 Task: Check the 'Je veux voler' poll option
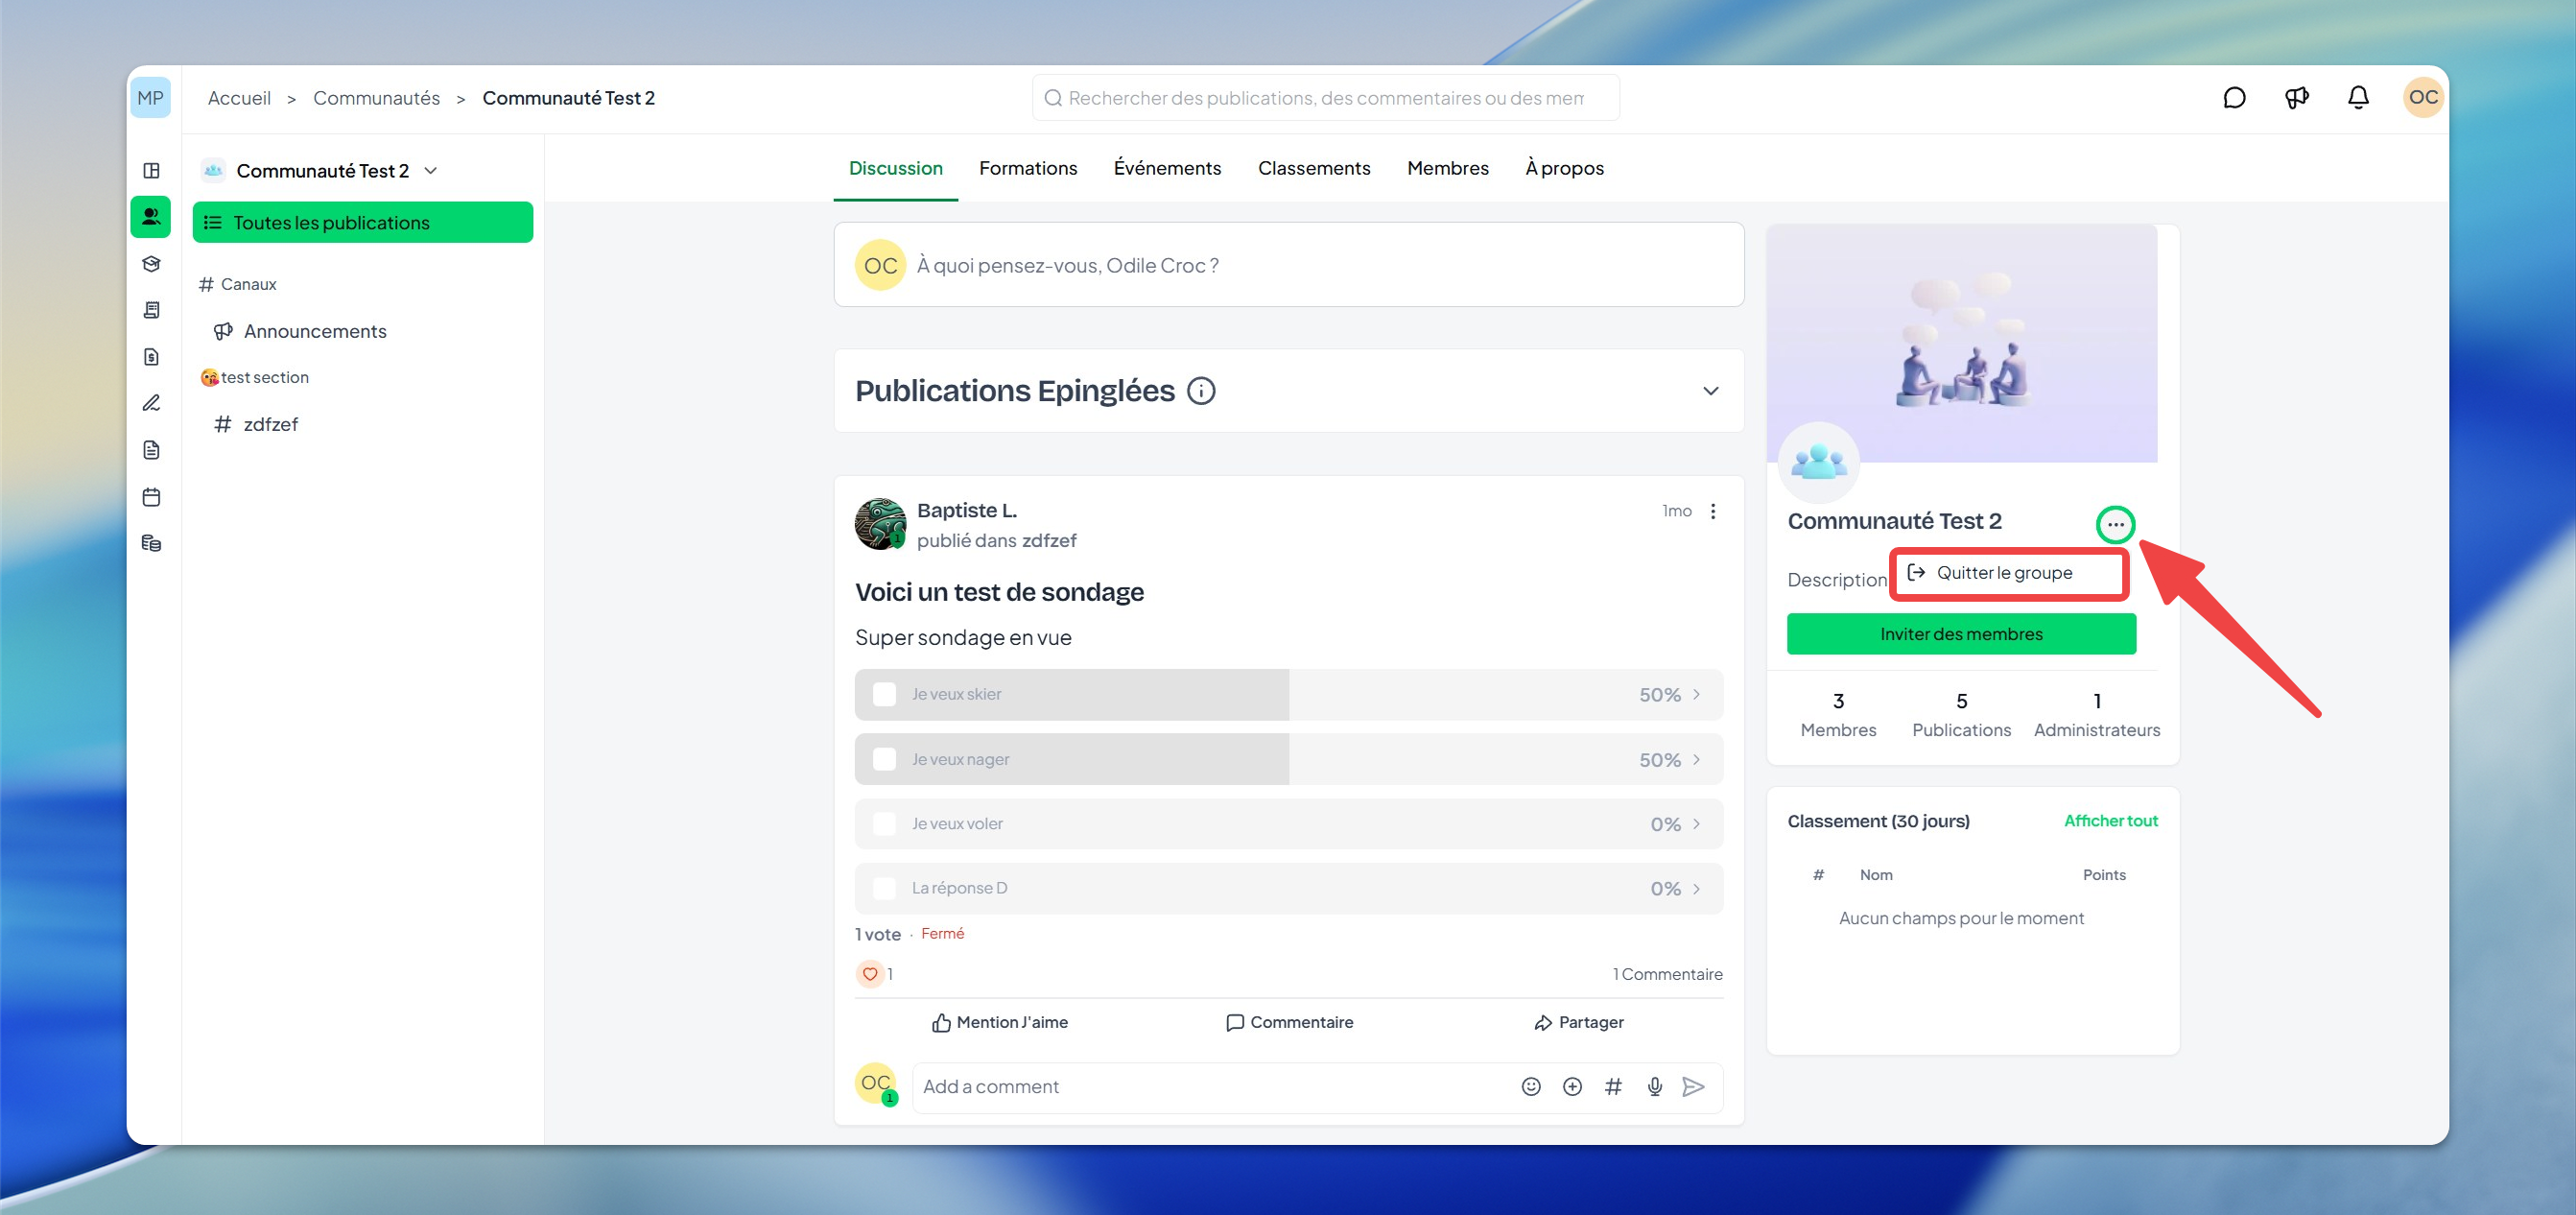click(884, 824)
